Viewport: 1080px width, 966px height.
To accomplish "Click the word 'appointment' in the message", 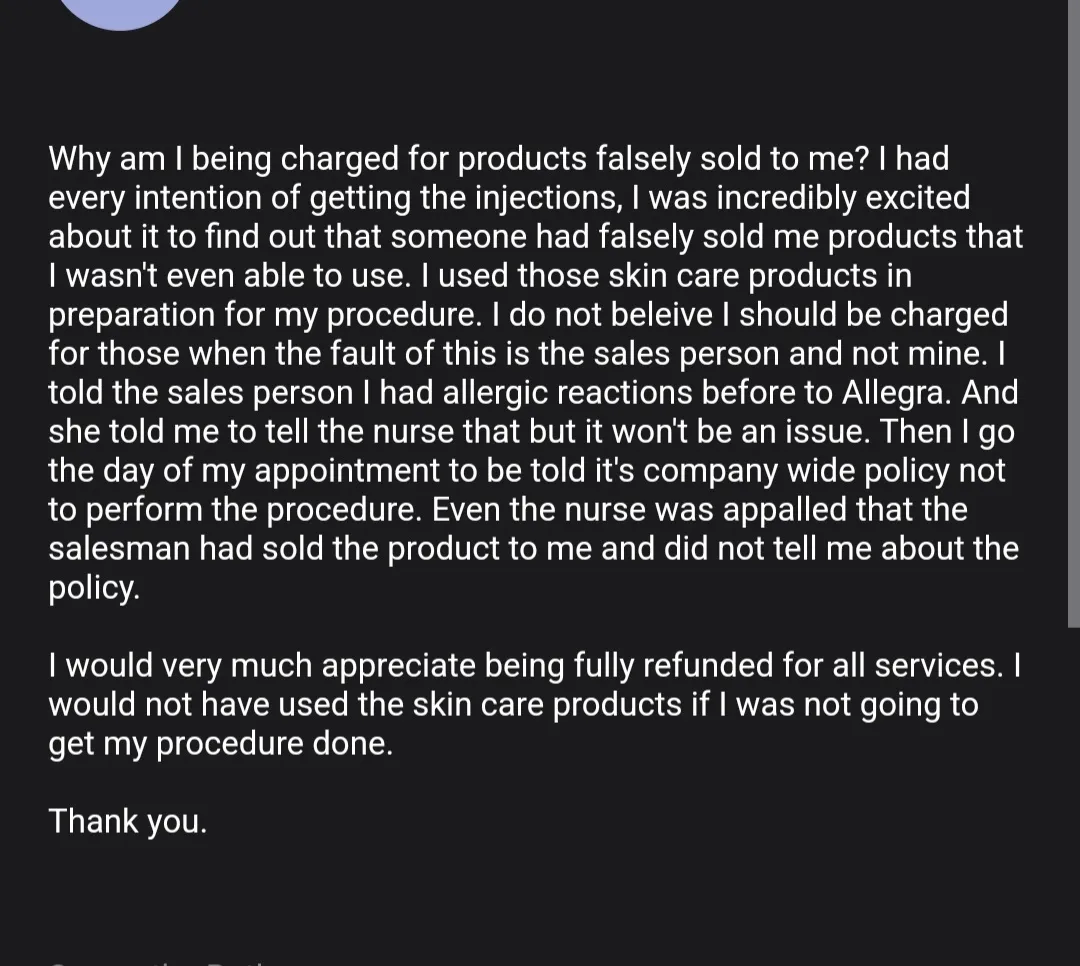I will coord(346,471).
